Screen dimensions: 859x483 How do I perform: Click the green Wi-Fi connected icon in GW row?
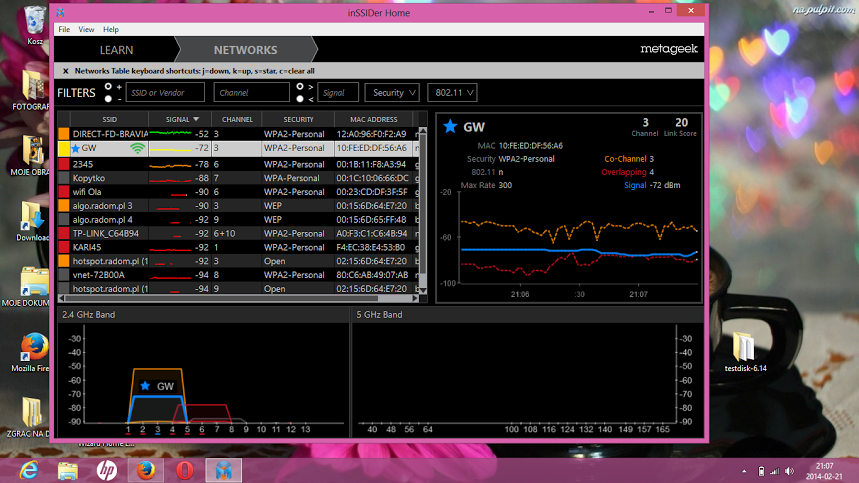[x=137, y=148]
